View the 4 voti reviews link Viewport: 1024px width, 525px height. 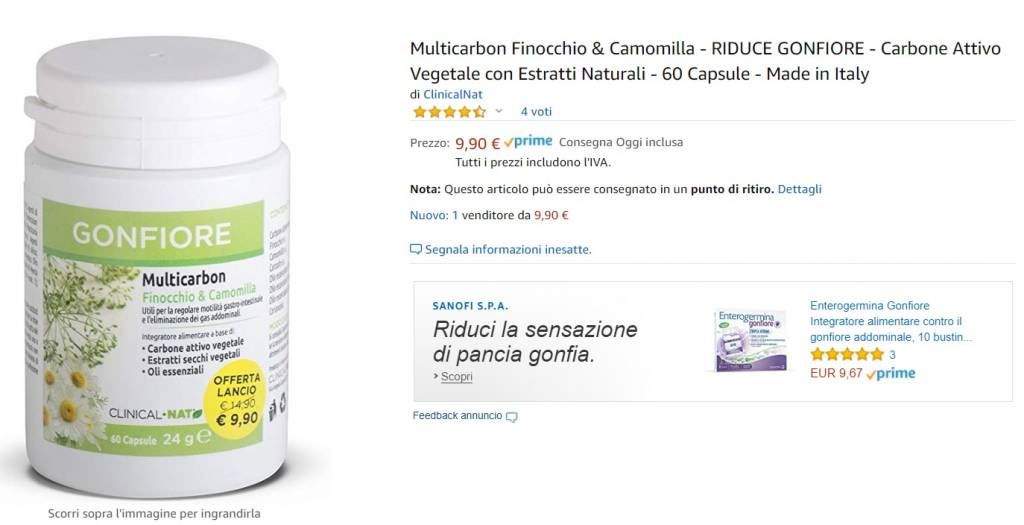(x=536, y=112)
